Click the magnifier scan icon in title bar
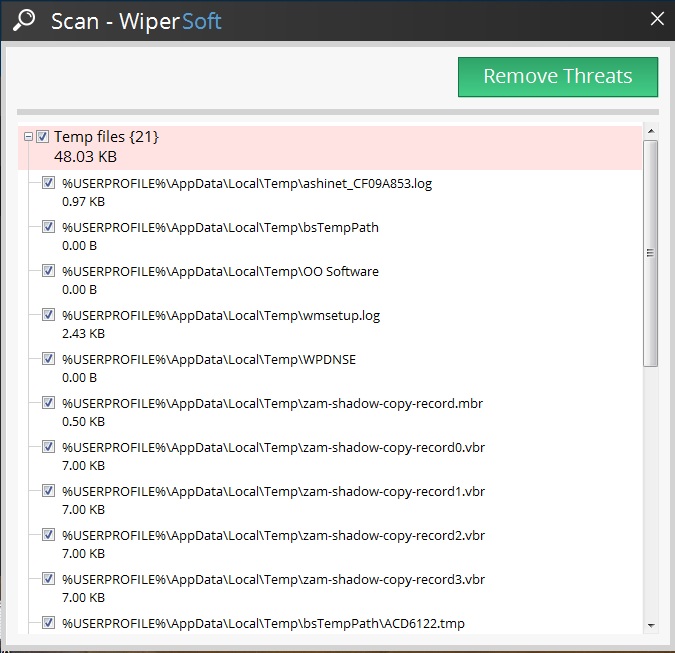The width and height of the screenshot is (675, 653). click(24, 20)
